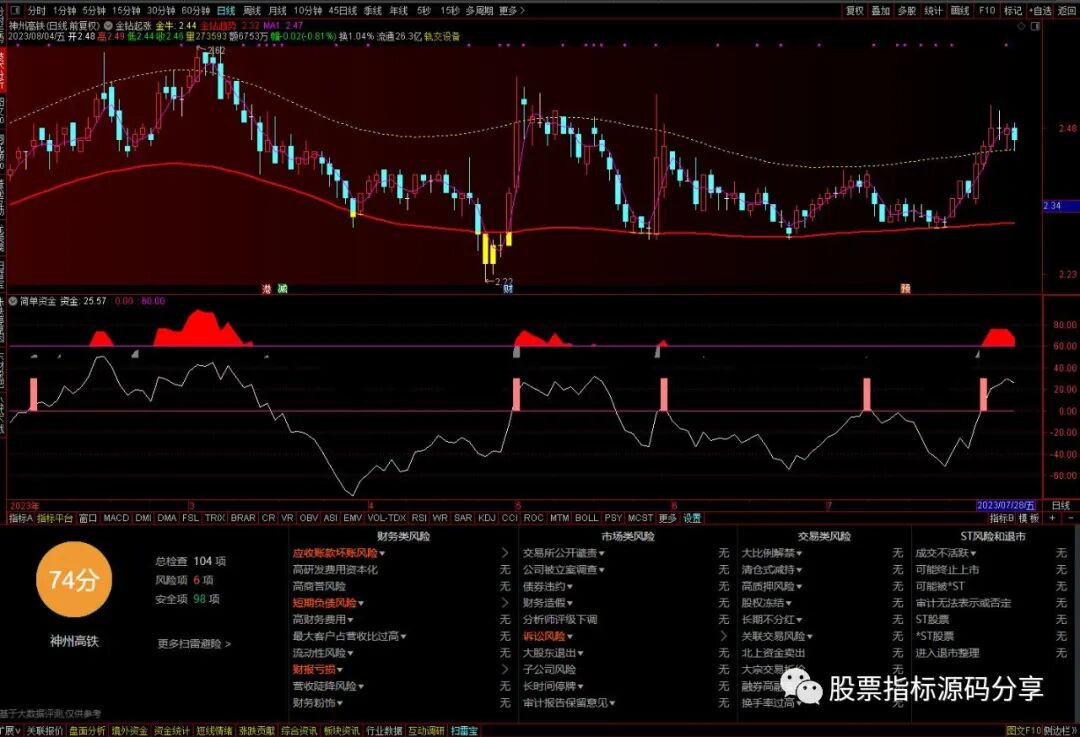Switch to 分时 intraday chart
Screen dimensions: 1080x737
[x=37, y=10]
